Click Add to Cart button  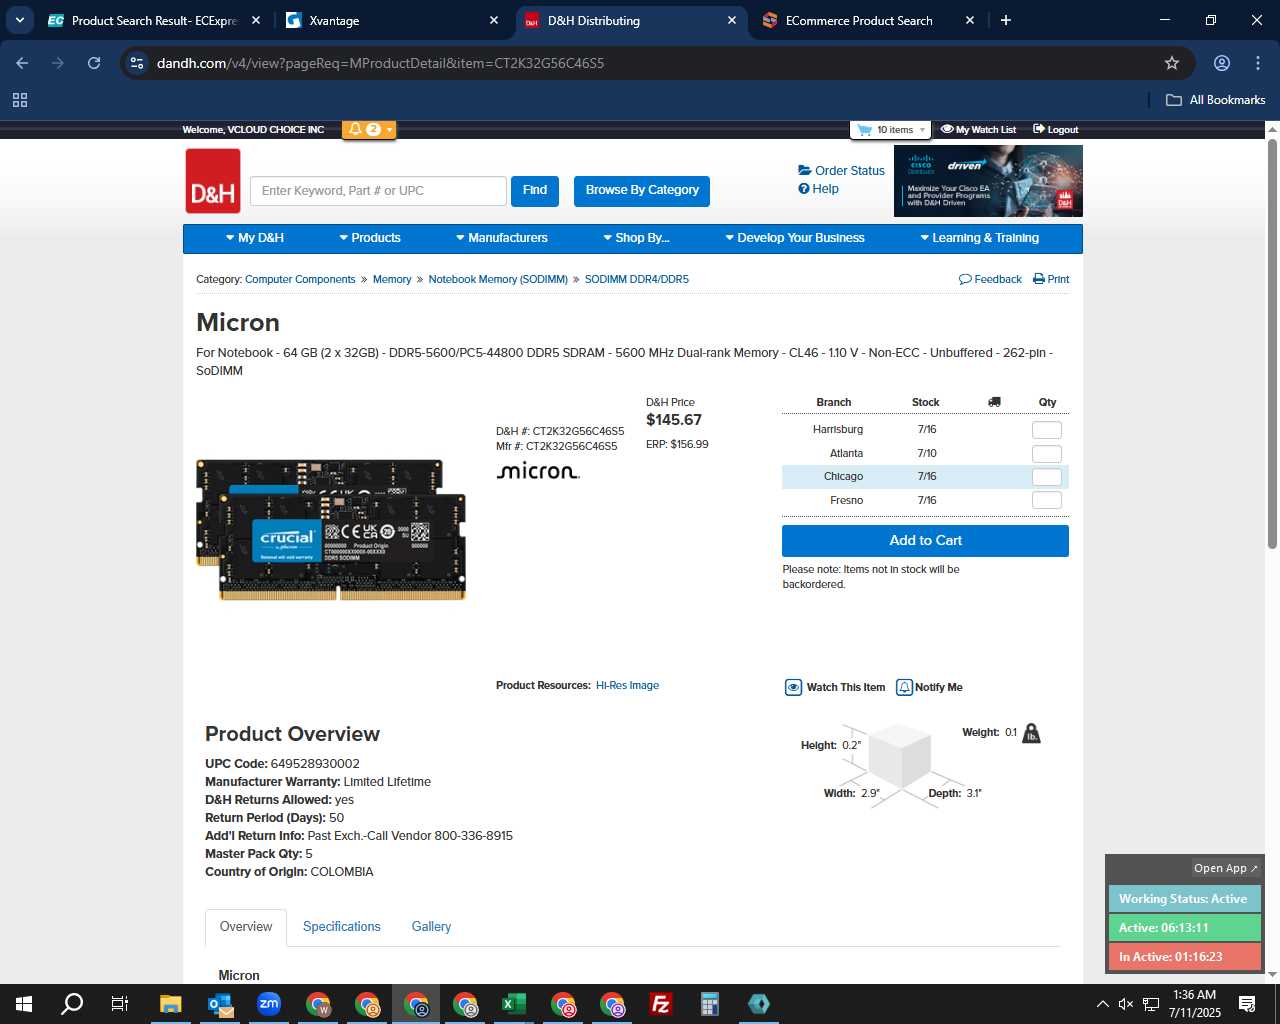pyautogui.click(x=925, y=541)
